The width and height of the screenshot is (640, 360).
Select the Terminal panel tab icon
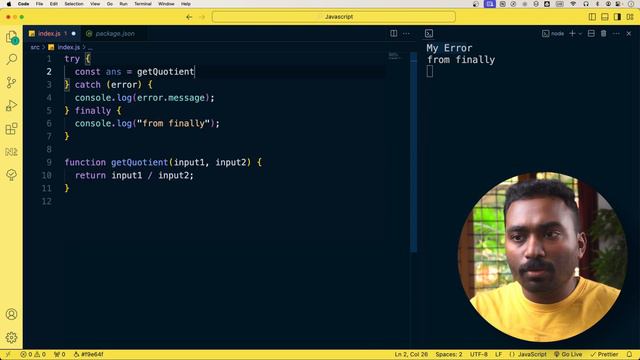click(x=429, y=33)
